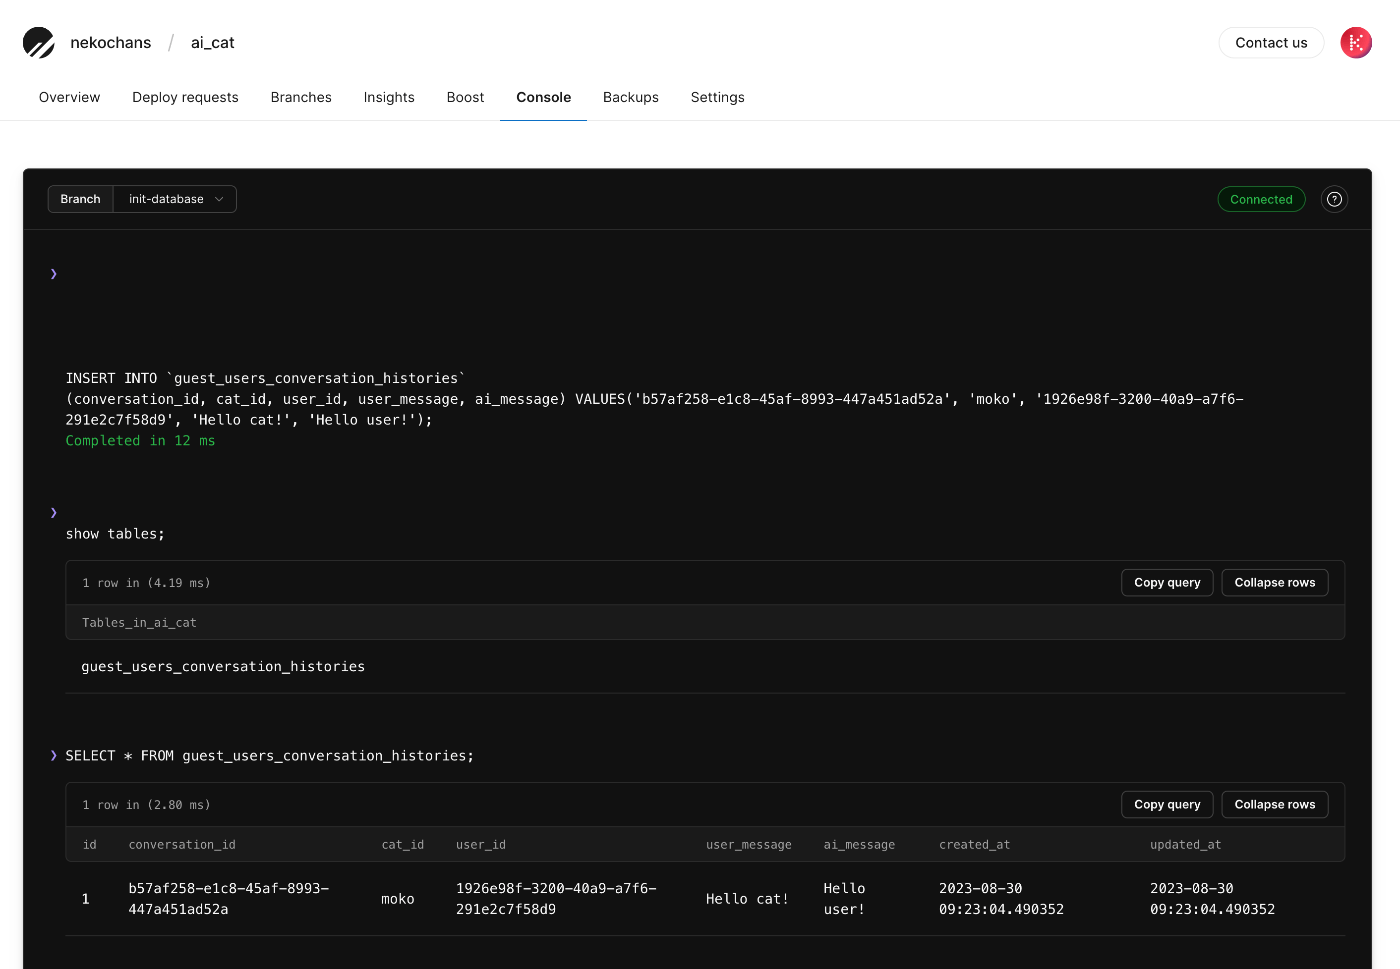Open the Backups tab
1400x969 pixels.
pos(631,97)
